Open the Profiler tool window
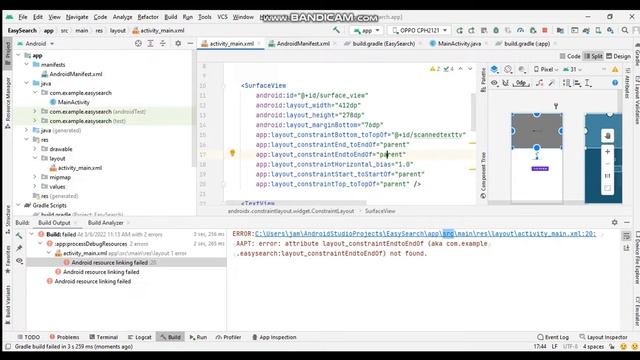Image resolution: width=640 pixels, height=360 pixels. pyautogui.click(x=228, y=337)
